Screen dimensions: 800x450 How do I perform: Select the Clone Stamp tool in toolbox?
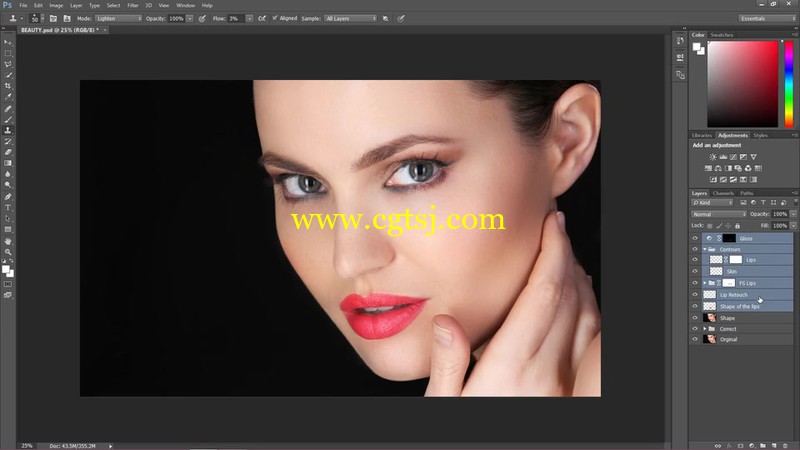(8, 131)
